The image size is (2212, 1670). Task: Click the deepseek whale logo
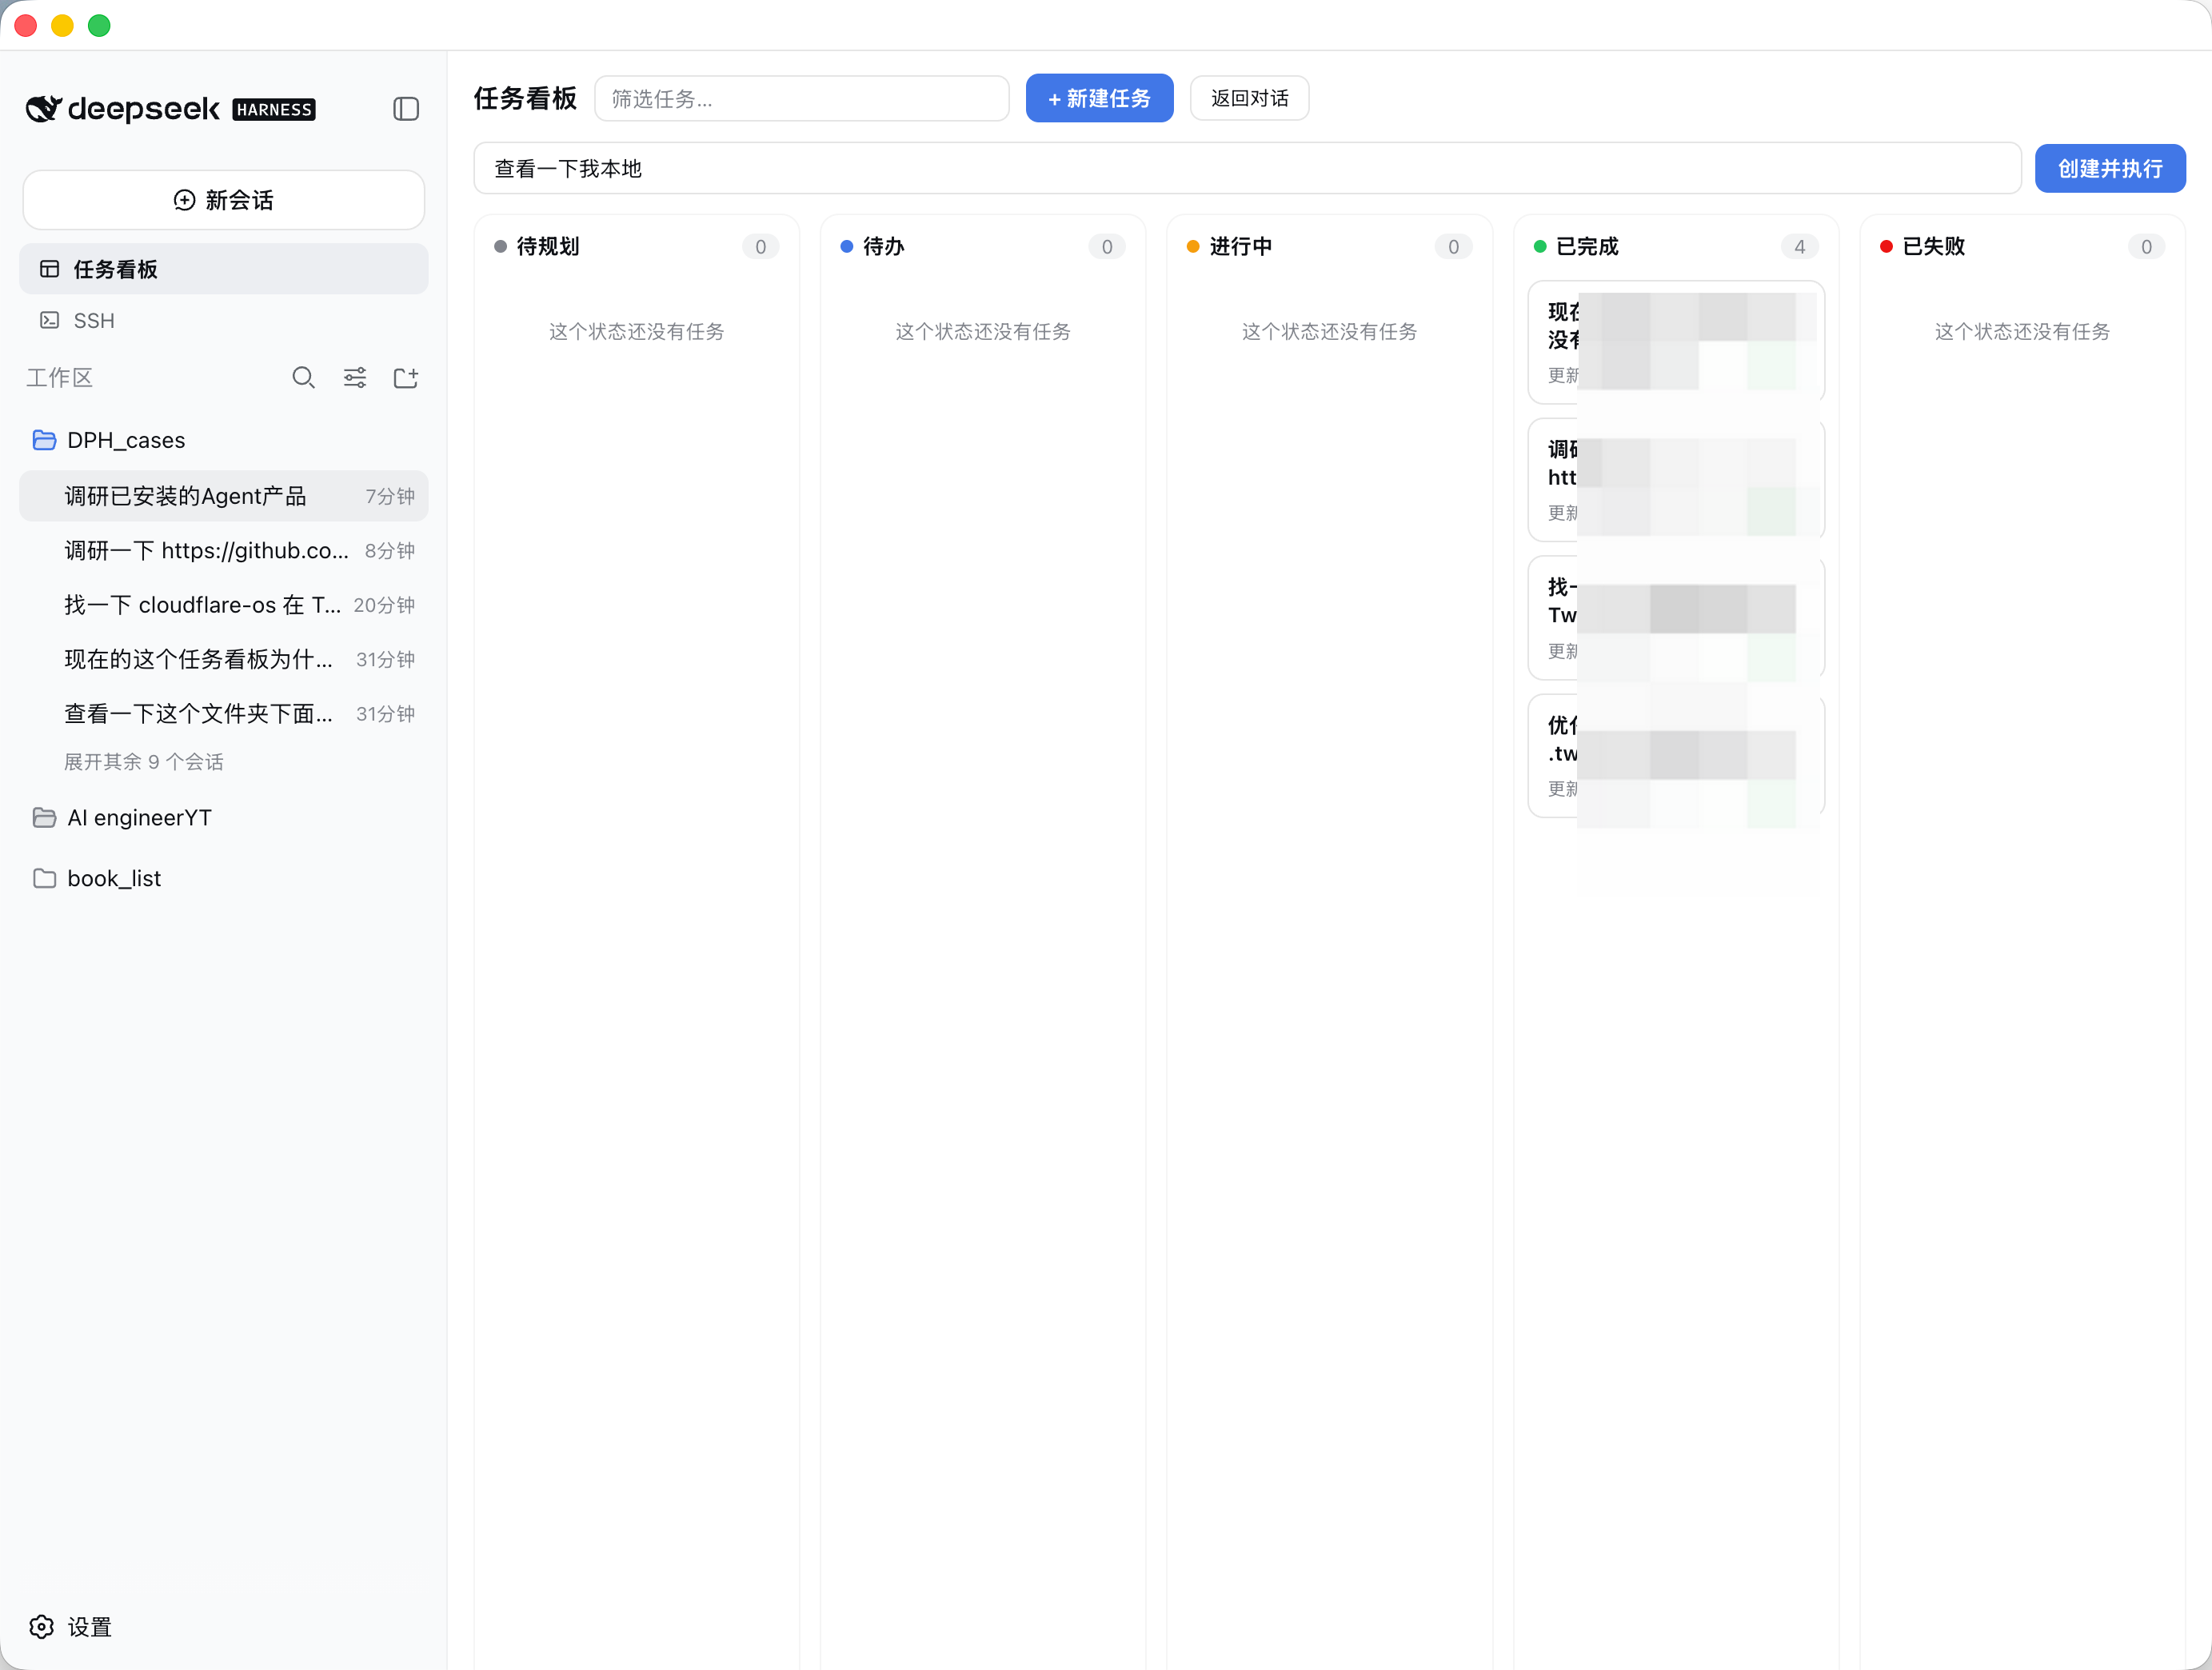(x=43, y=109)
